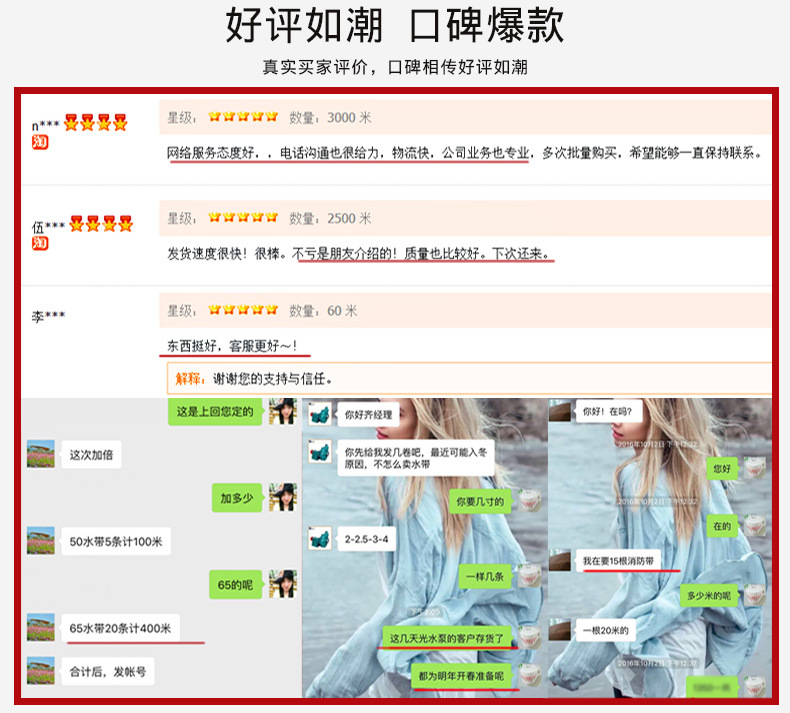Click the subtitle 真实买家评价，口碑相传好评如潮
The height and width of the screenshot is (713, 790).
394,67
